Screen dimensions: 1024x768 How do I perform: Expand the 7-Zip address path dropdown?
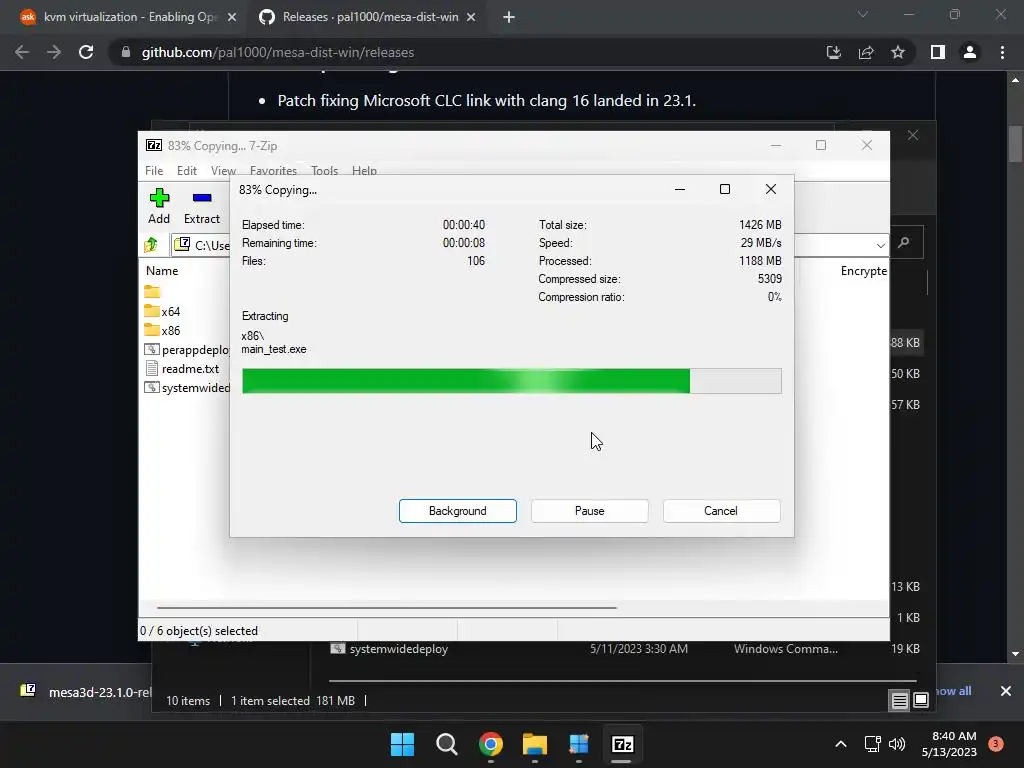(x=880, y=246)
